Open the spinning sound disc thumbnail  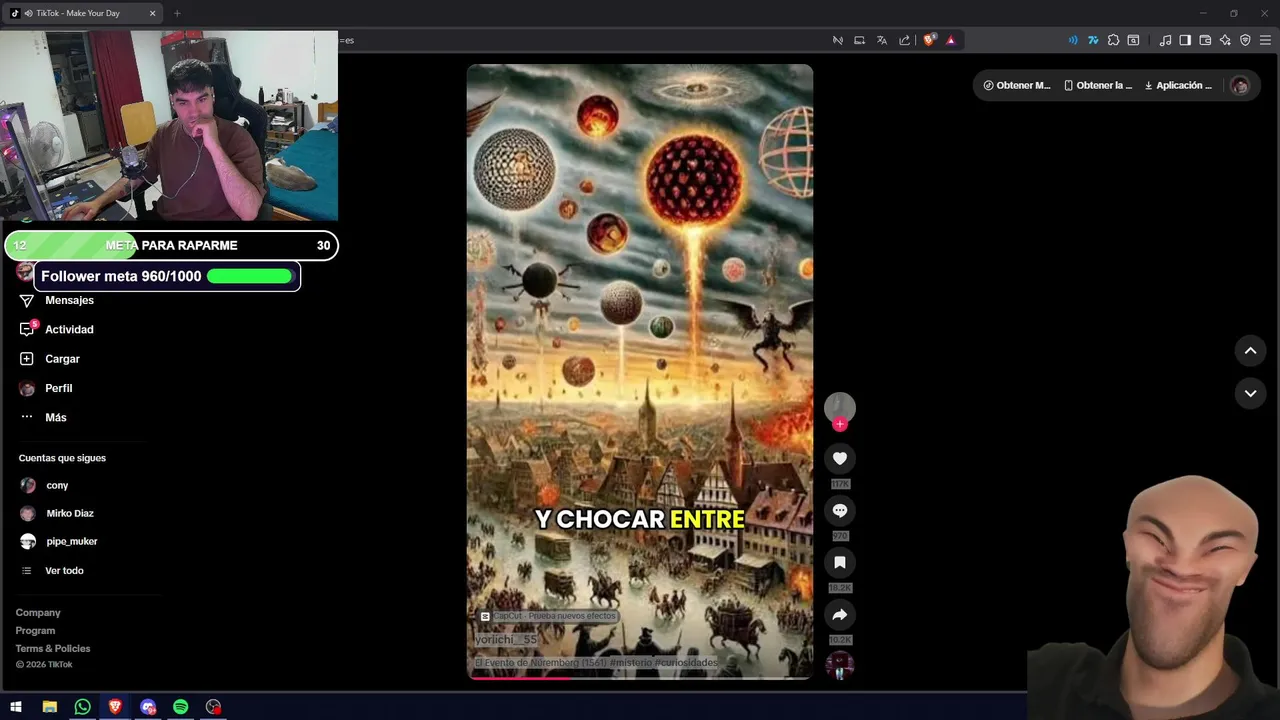coord(840,665)
